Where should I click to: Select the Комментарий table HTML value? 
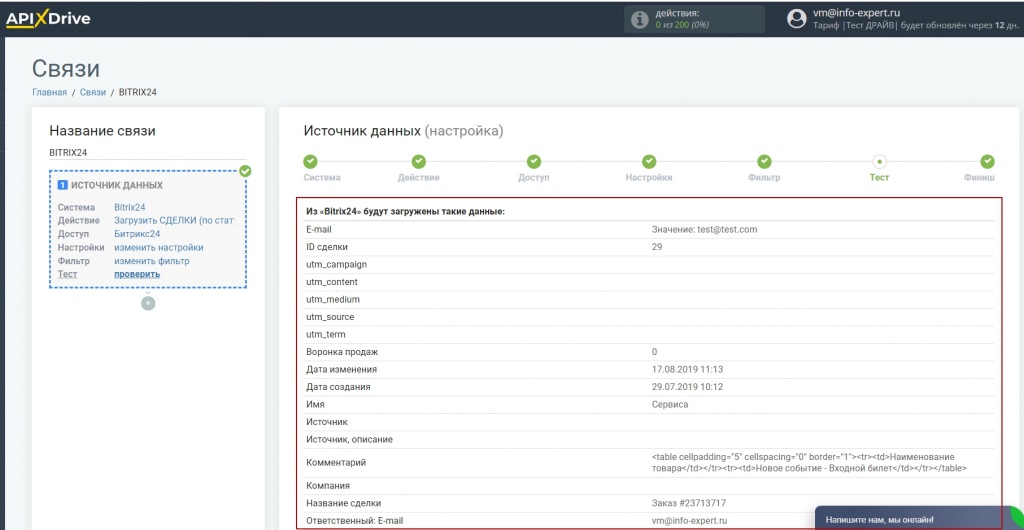point(809,463)
